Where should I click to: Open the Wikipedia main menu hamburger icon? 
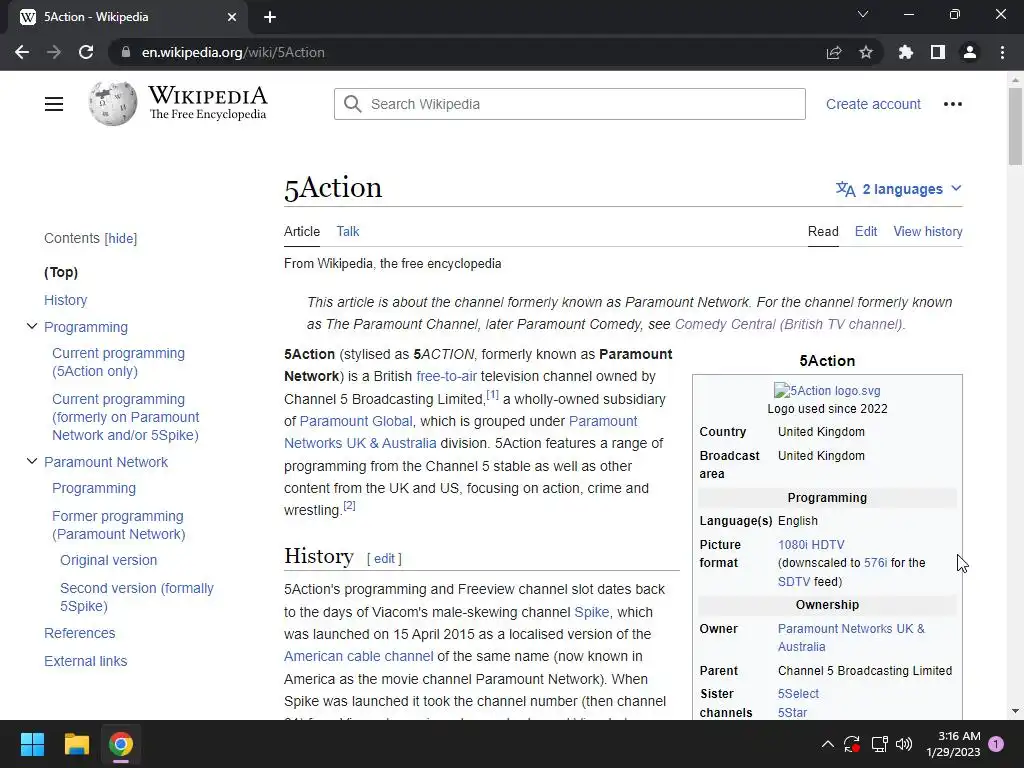54,104
